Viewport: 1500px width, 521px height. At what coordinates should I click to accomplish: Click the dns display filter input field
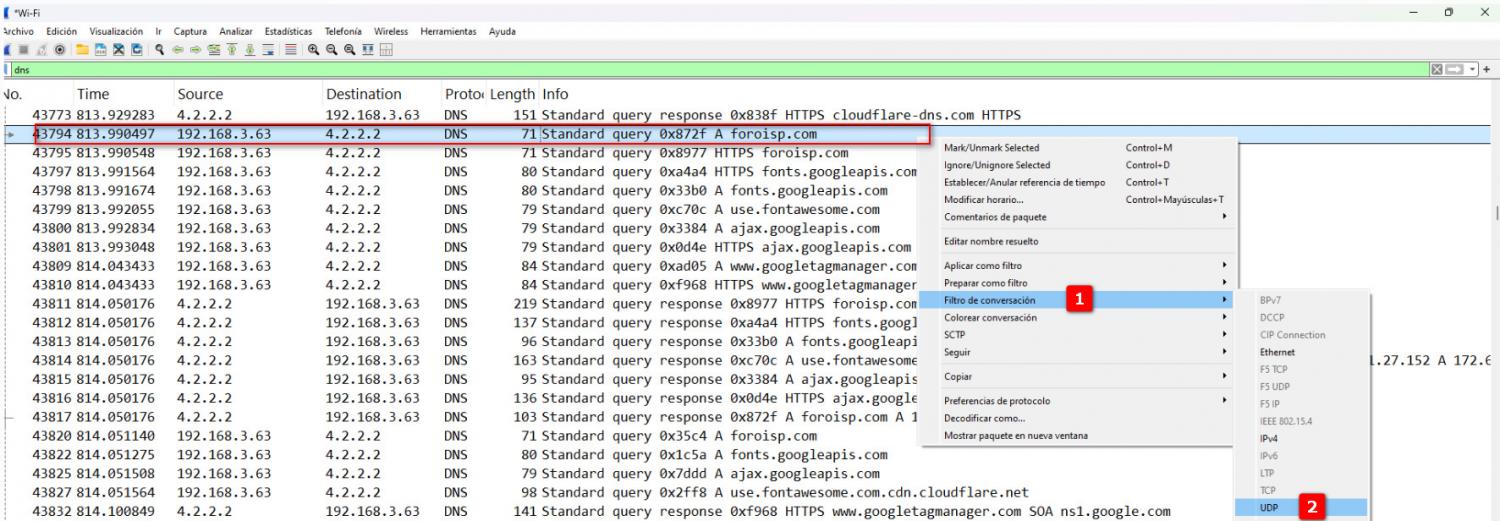pyautogui.click(x=700, y=70)
